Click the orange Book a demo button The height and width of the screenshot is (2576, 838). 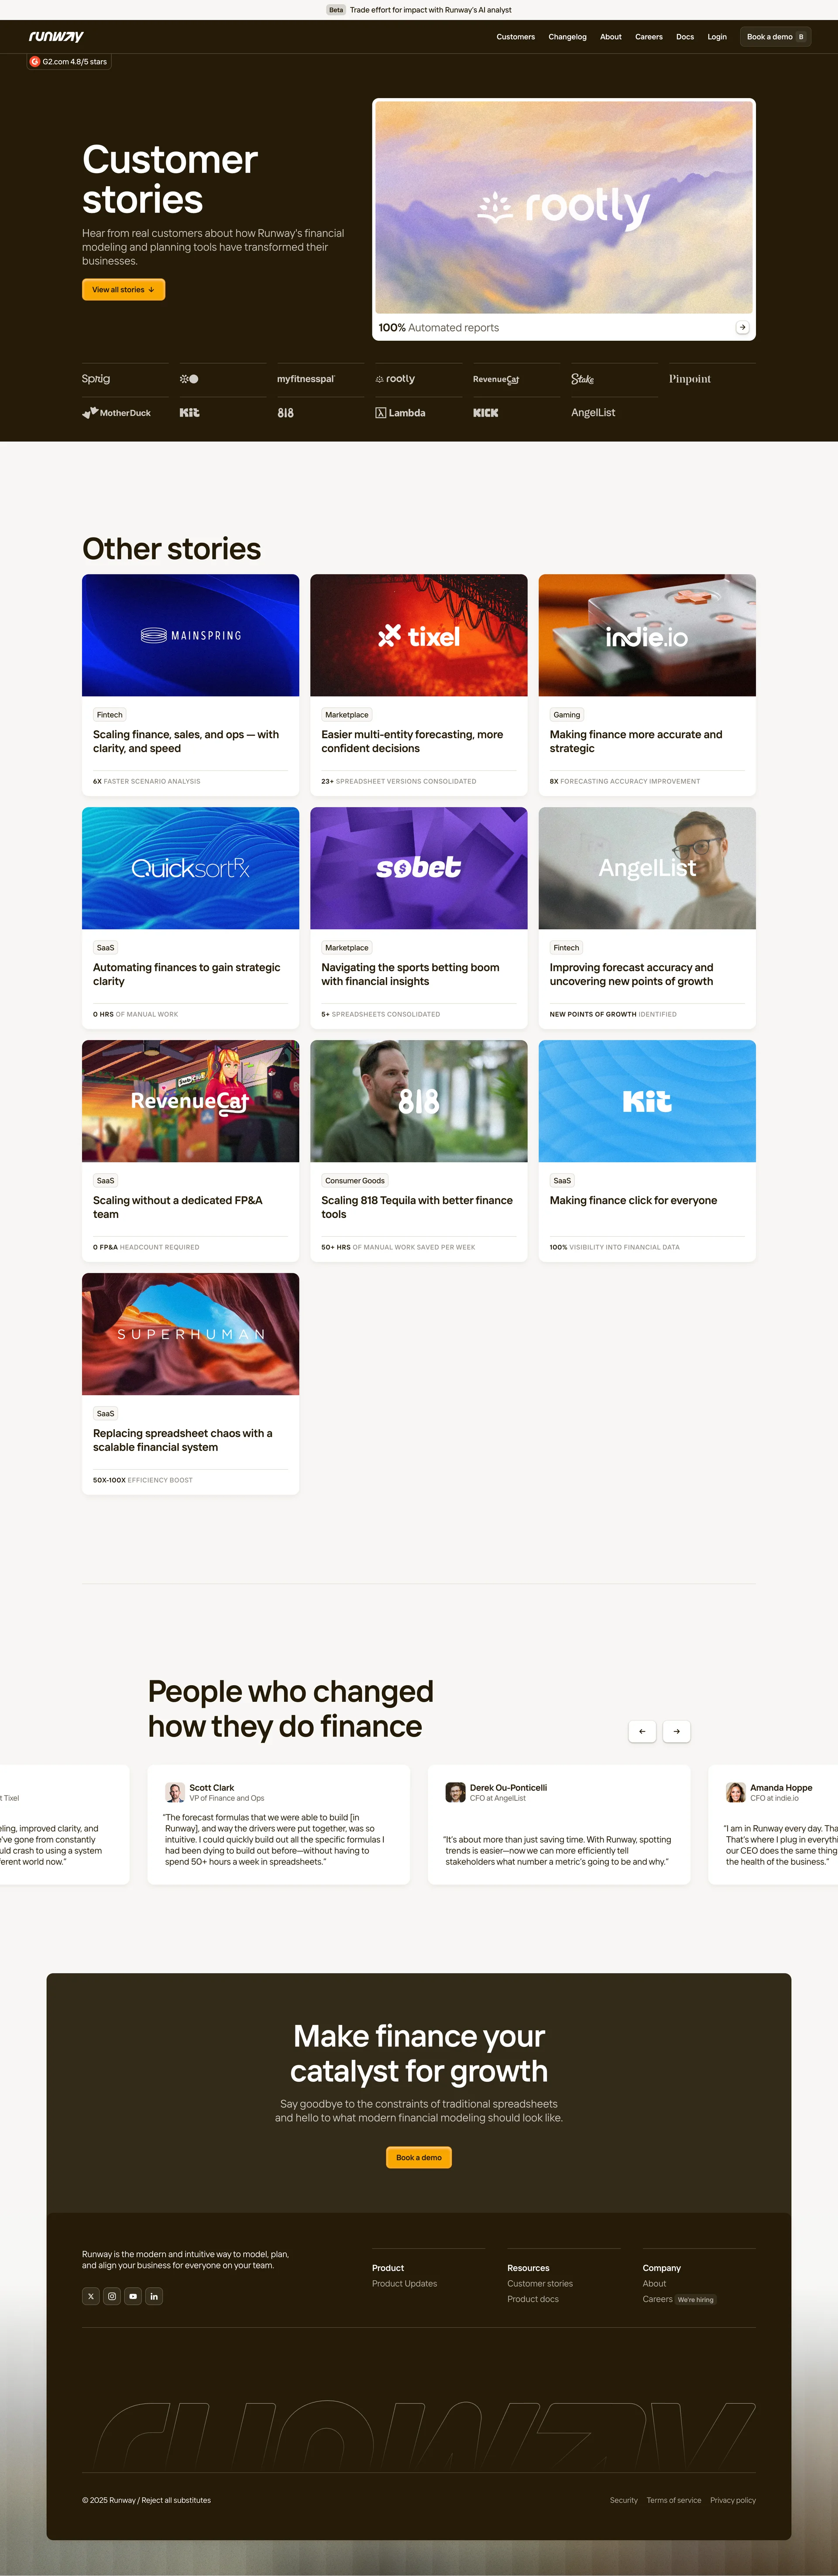419,2157
